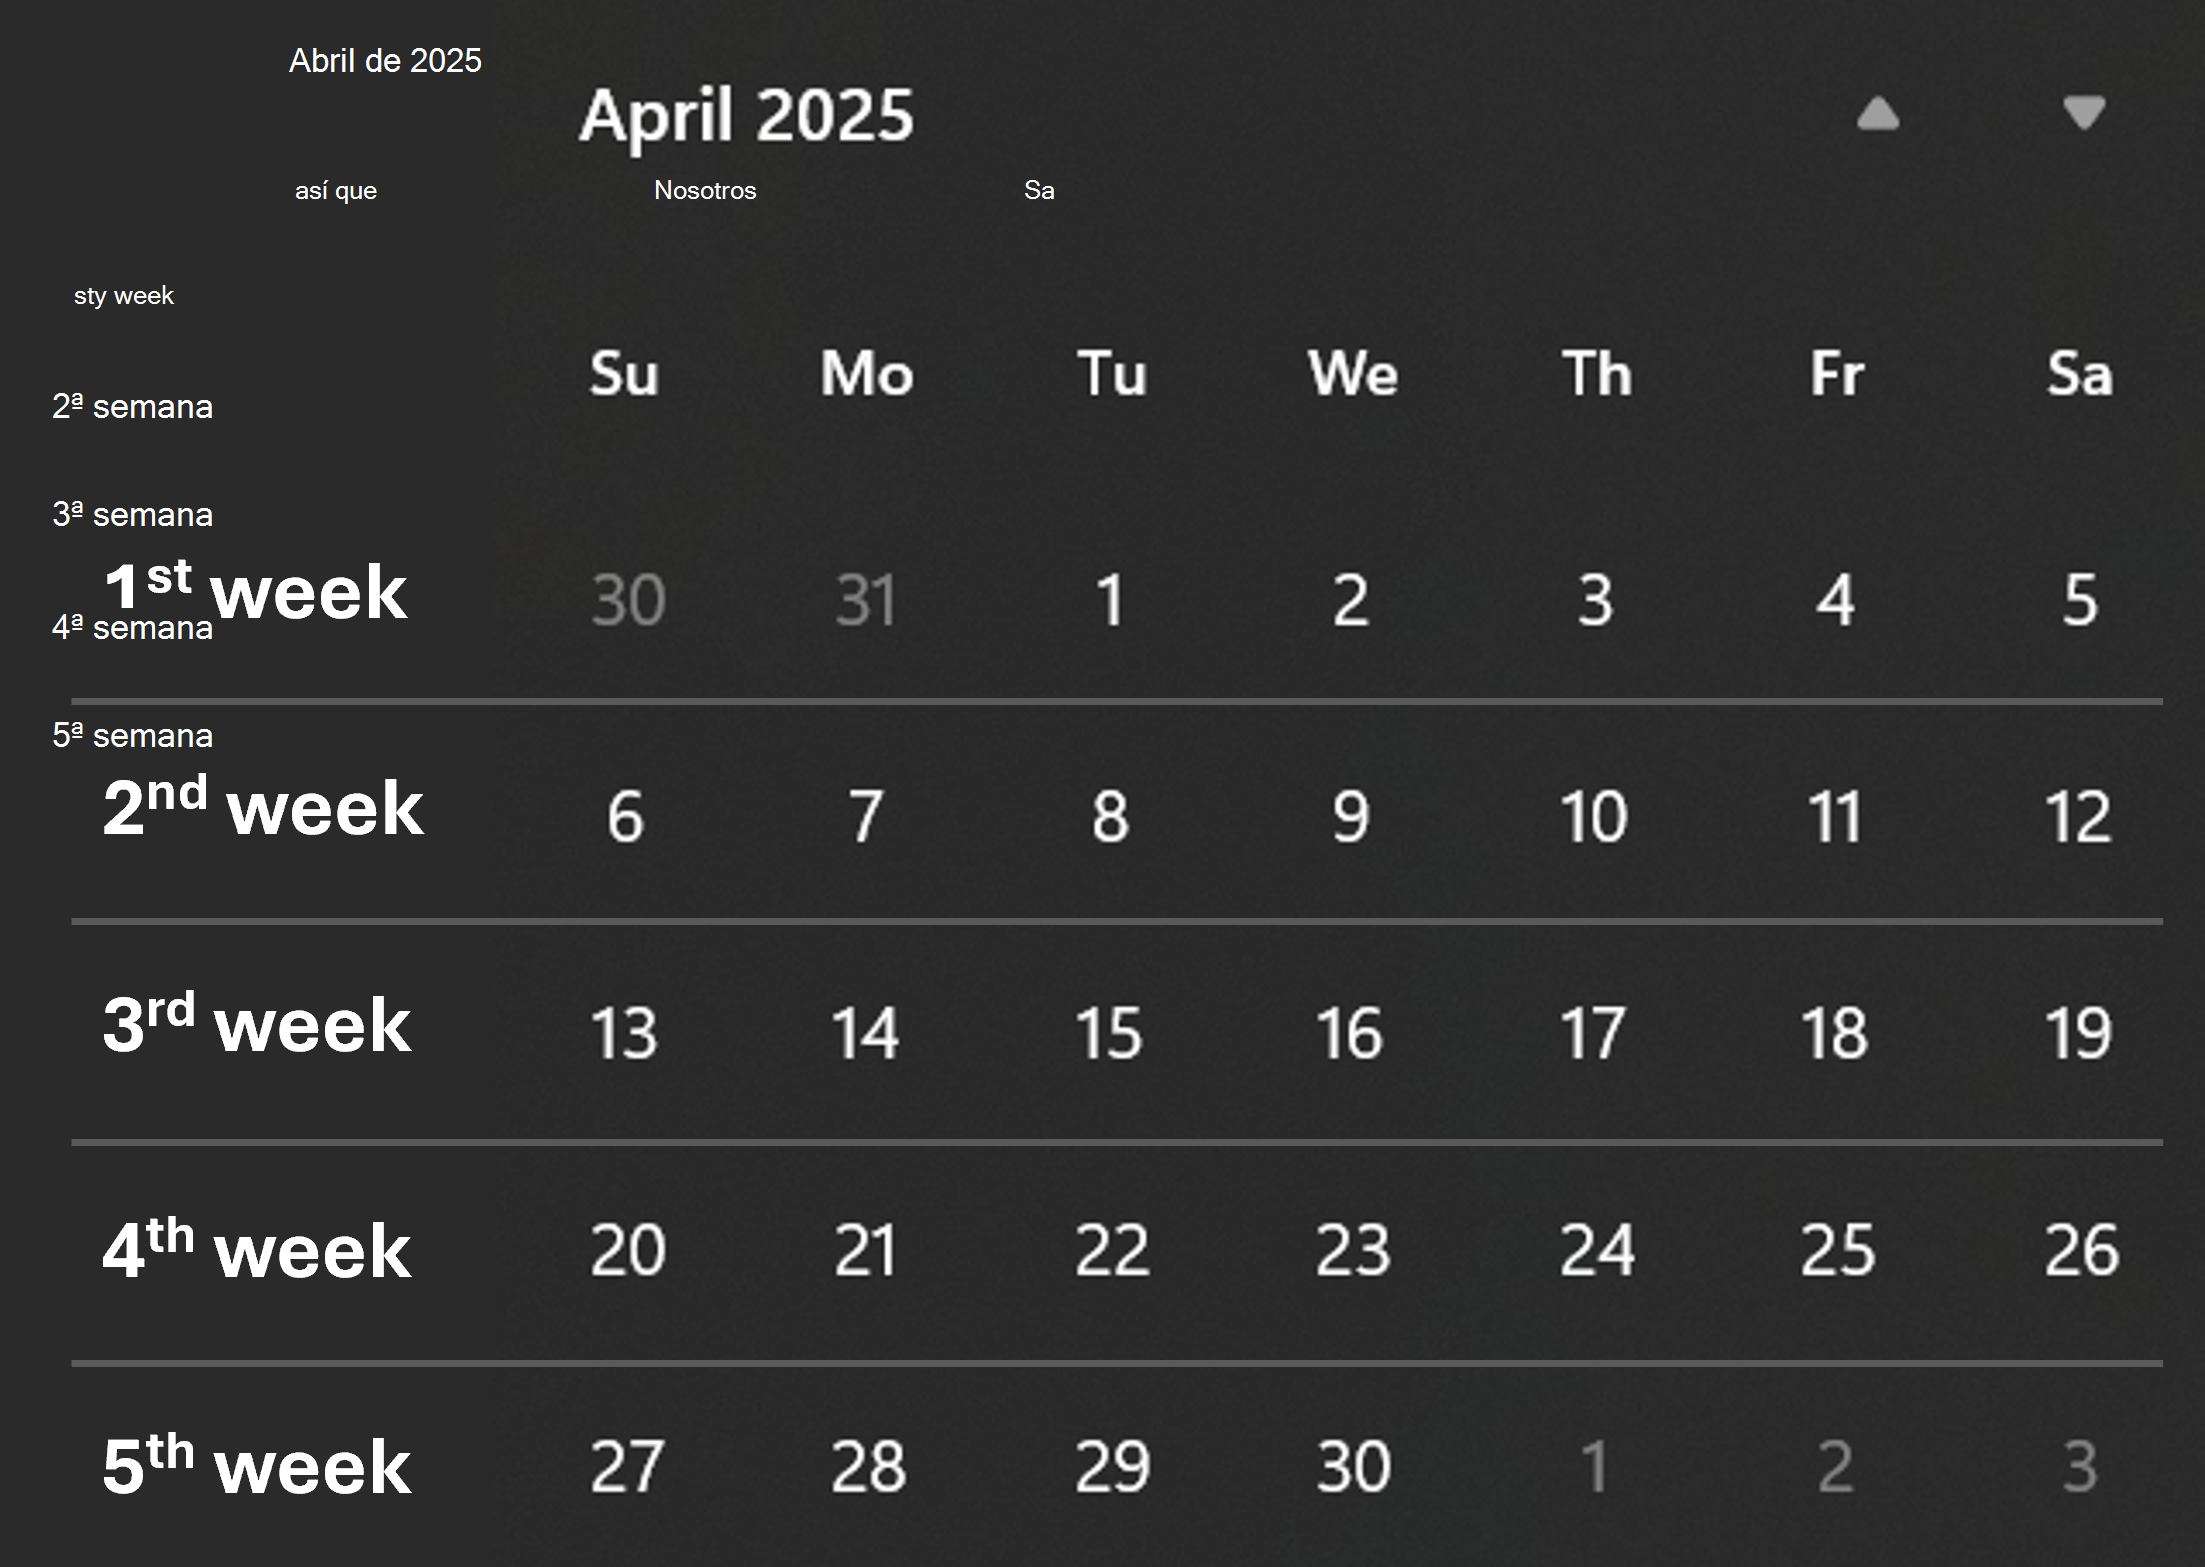Select April 9 in the 2nd week
The height and width of the screenshot is (1567, 2205).
[x=1352, y=814]
